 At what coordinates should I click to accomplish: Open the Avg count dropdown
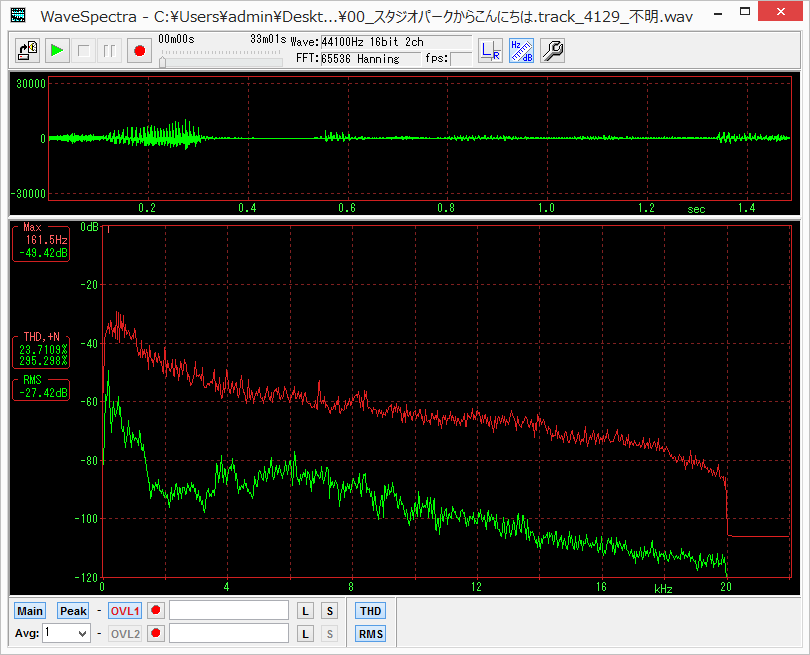click(81, 634)
